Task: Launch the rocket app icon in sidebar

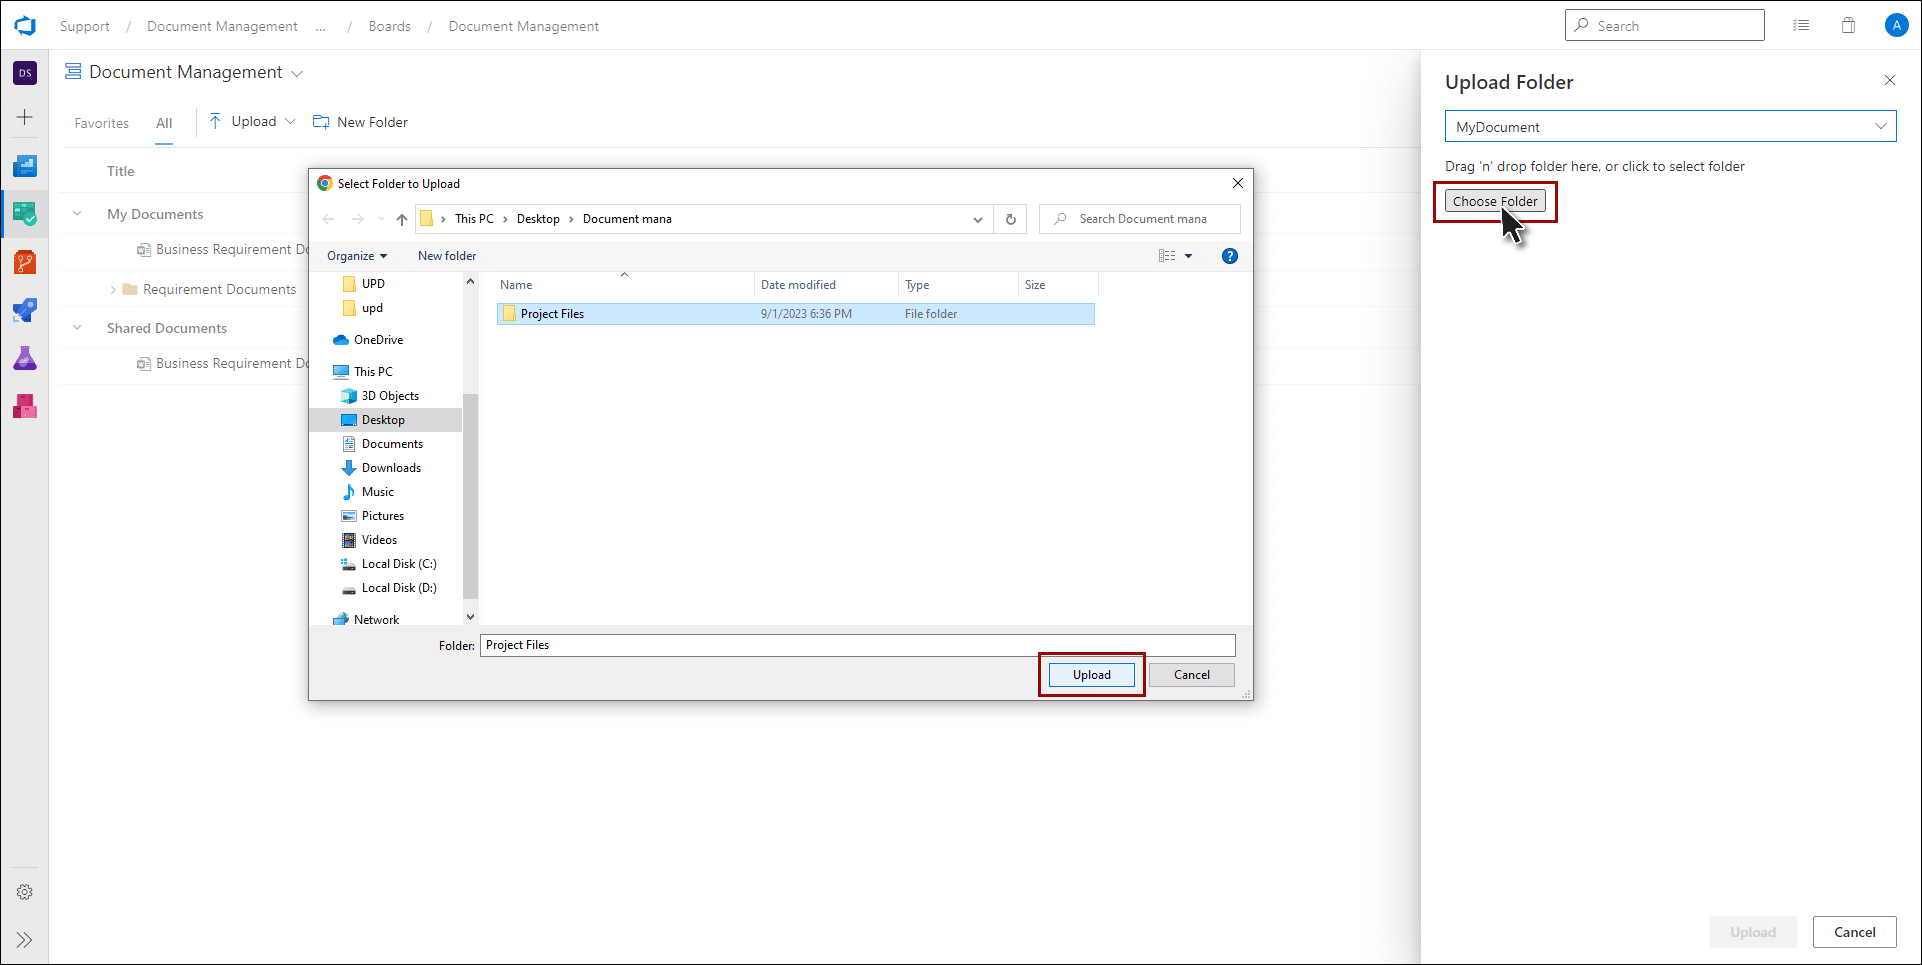Action: click(25, 310)
